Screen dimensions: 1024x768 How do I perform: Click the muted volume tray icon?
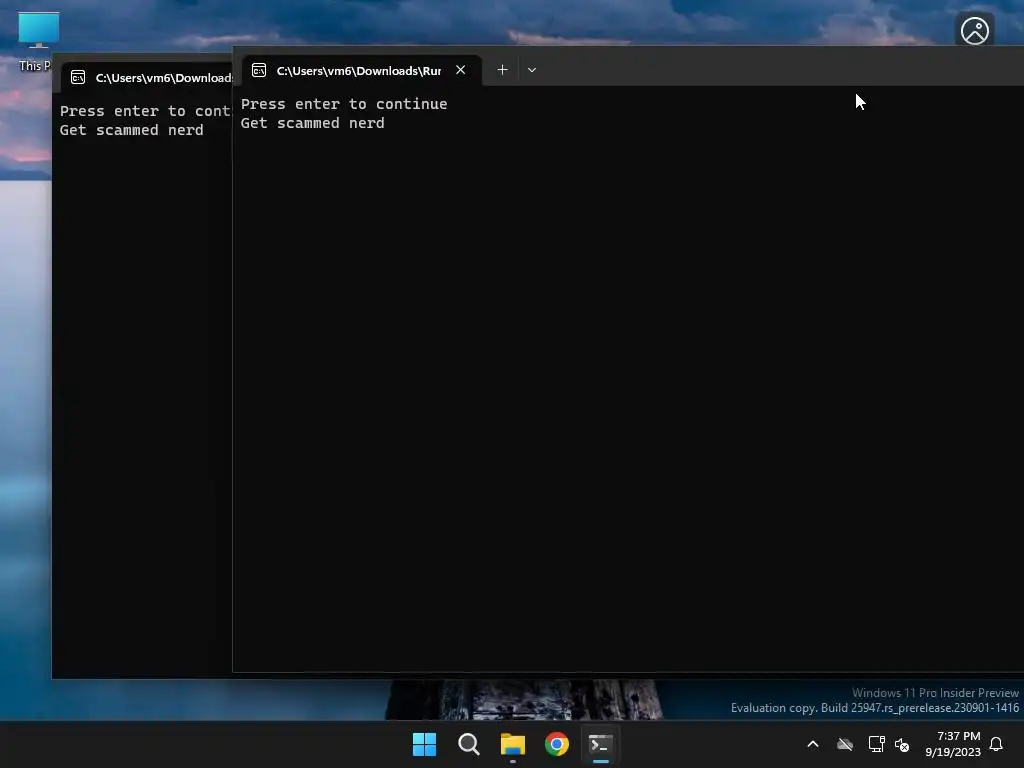[x=902, y=744]
